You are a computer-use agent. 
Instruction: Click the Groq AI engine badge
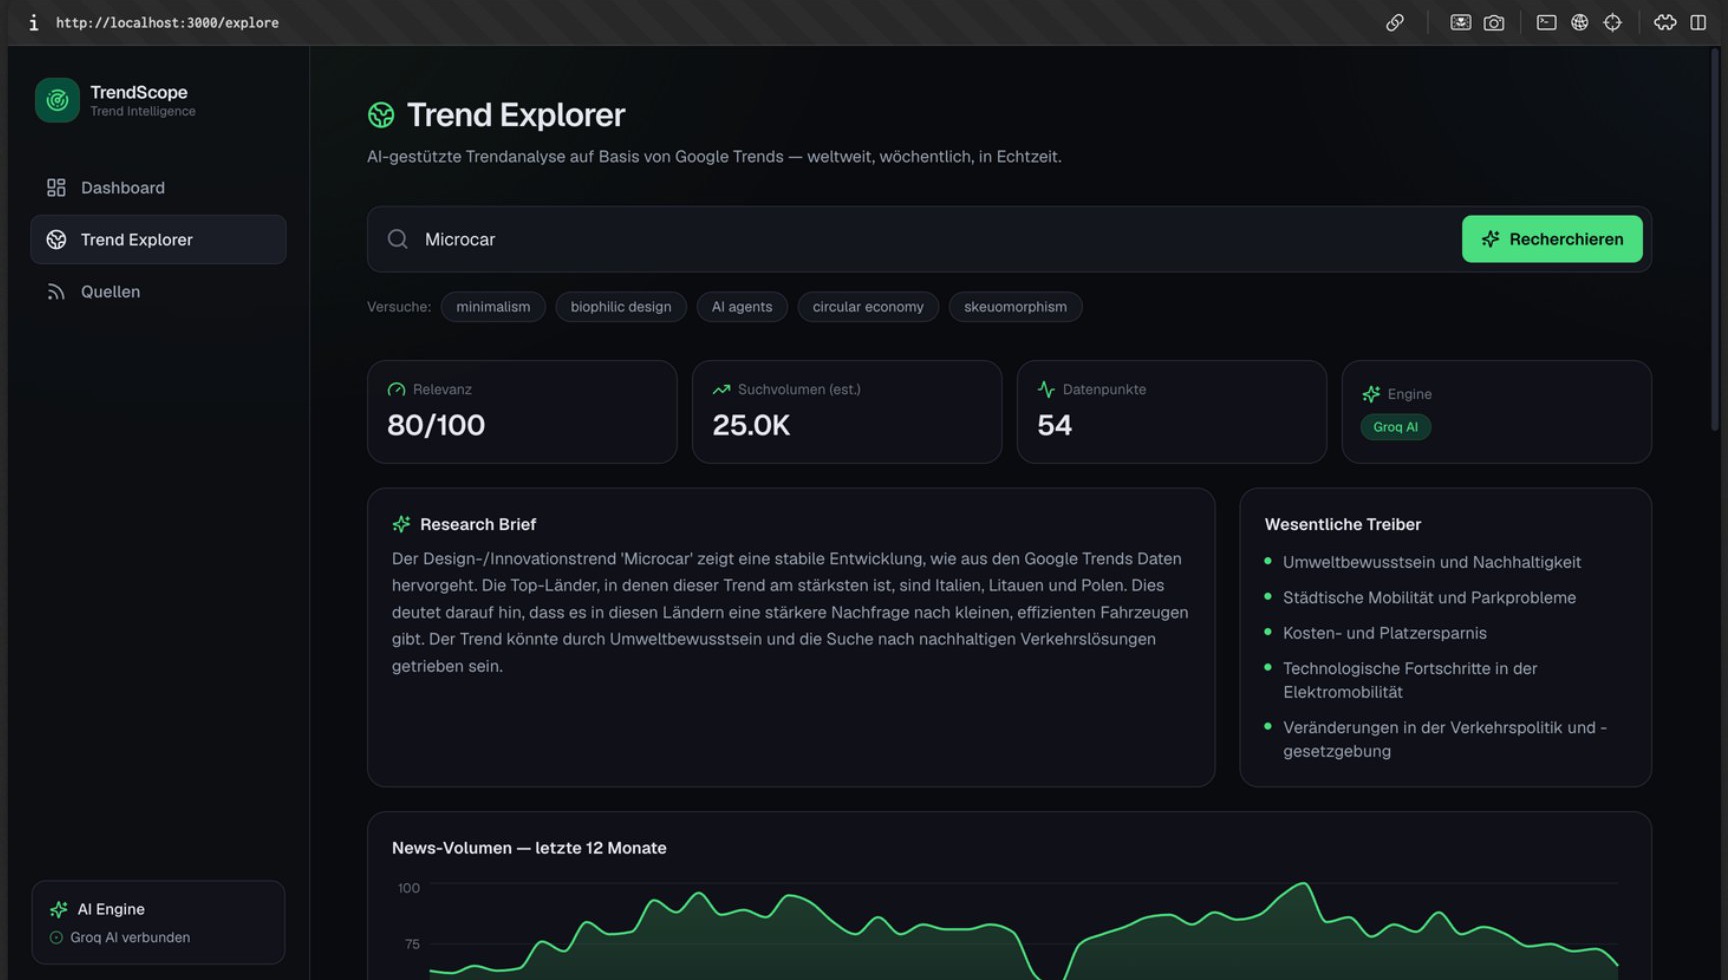[x=1395, y=427]
